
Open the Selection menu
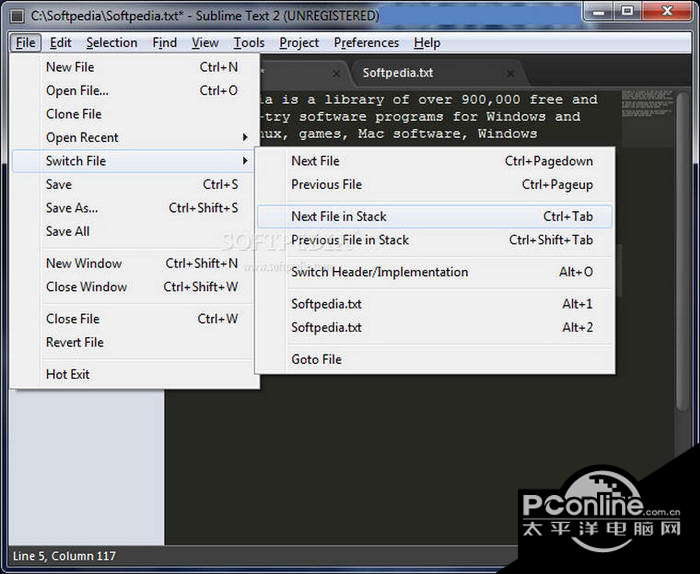tap(112, 43)
